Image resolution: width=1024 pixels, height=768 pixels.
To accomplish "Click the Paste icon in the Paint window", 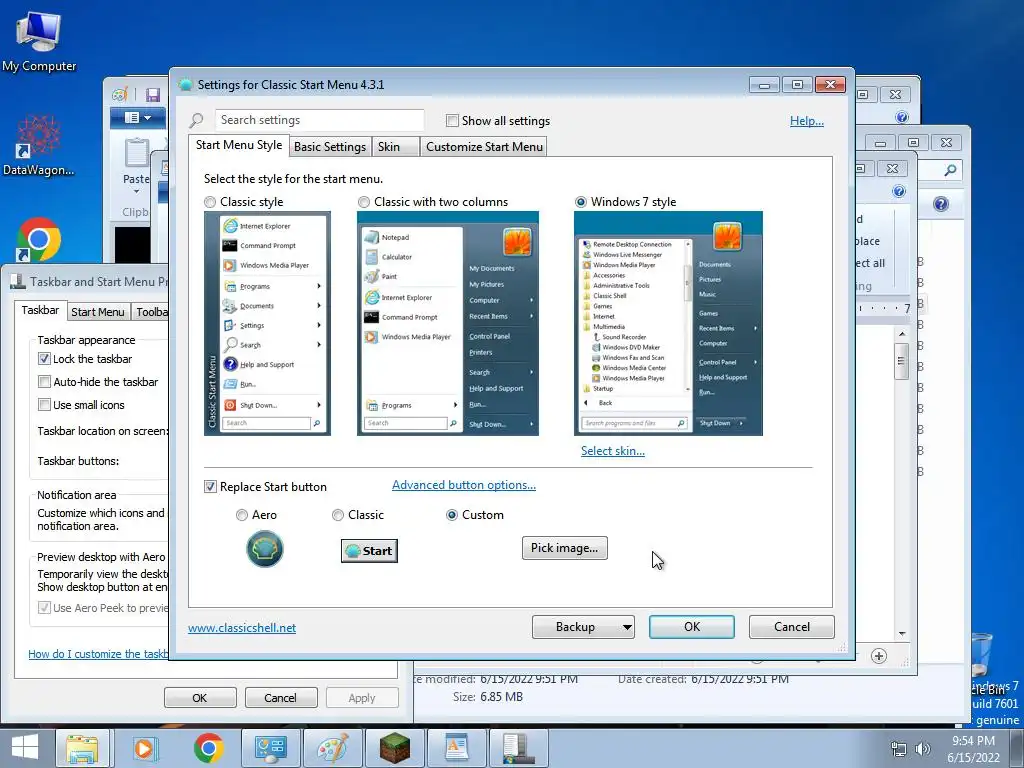I will (x=136, y=154).
